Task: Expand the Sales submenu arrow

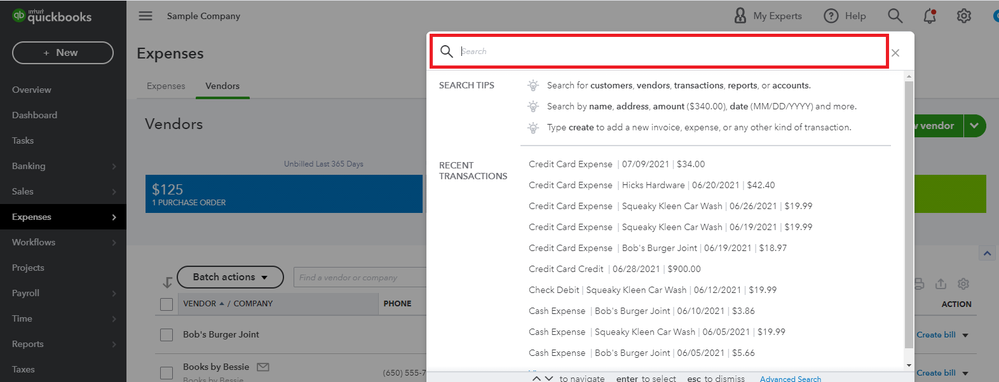Action: coord(114,192)
